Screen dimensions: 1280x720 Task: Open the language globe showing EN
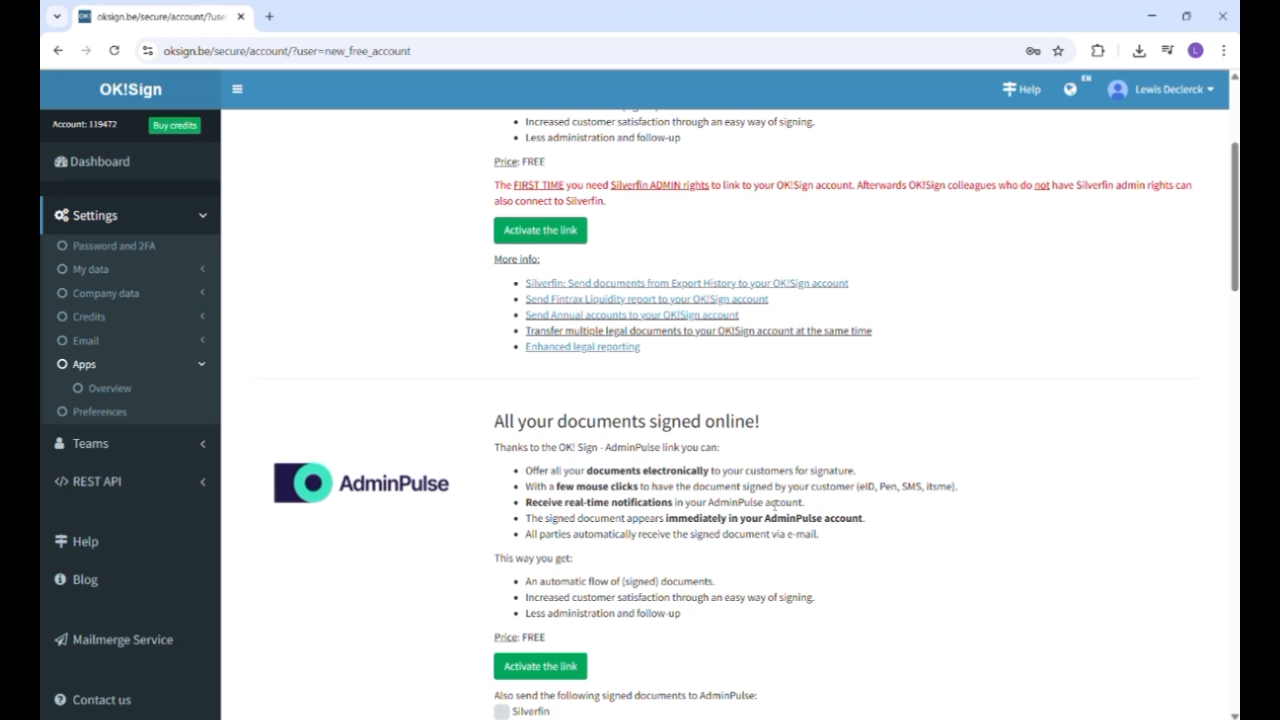(1070, 89)
